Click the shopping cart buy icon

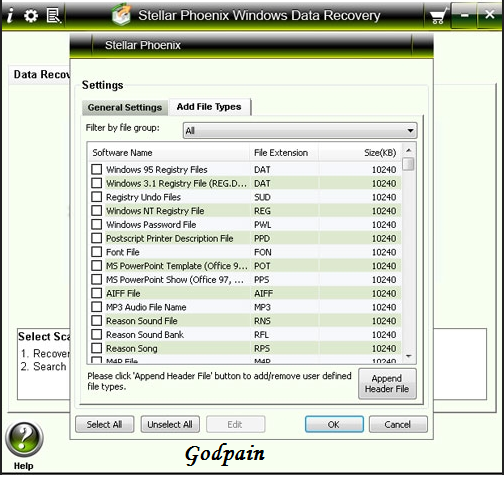[x=438, y=16]
